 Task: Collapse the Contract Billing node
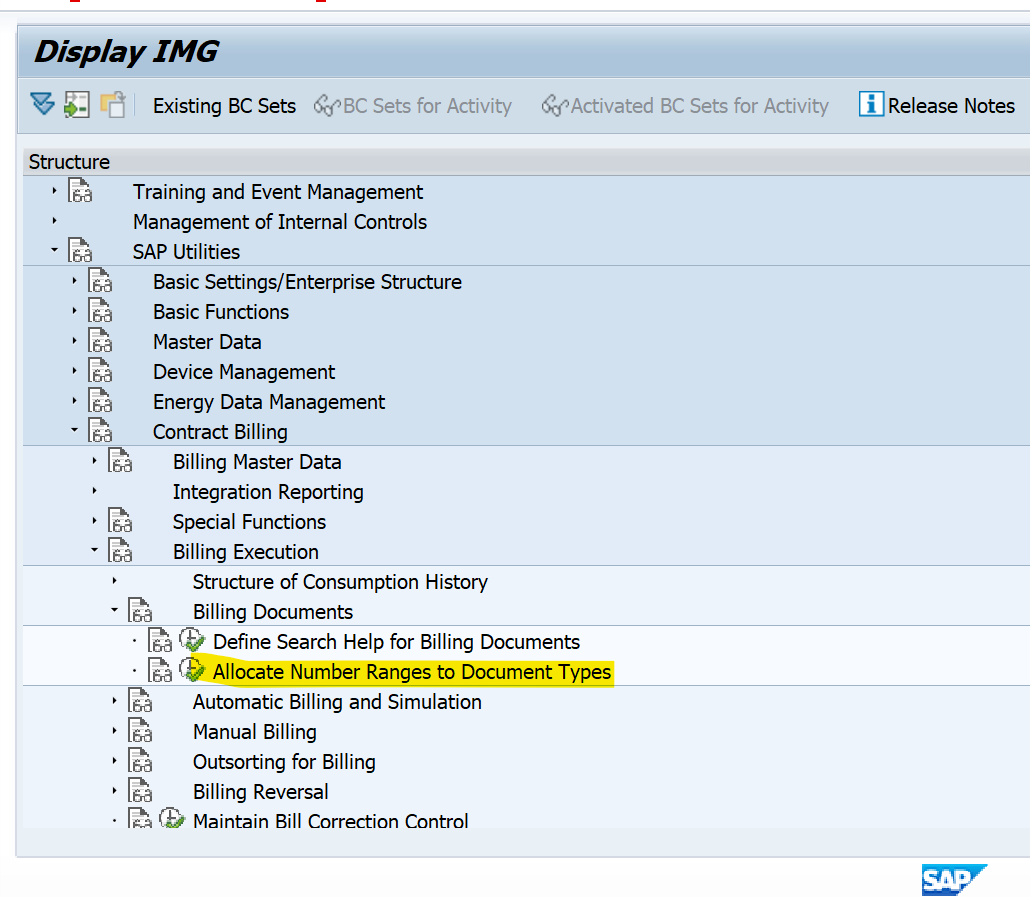tap(74, 430)
